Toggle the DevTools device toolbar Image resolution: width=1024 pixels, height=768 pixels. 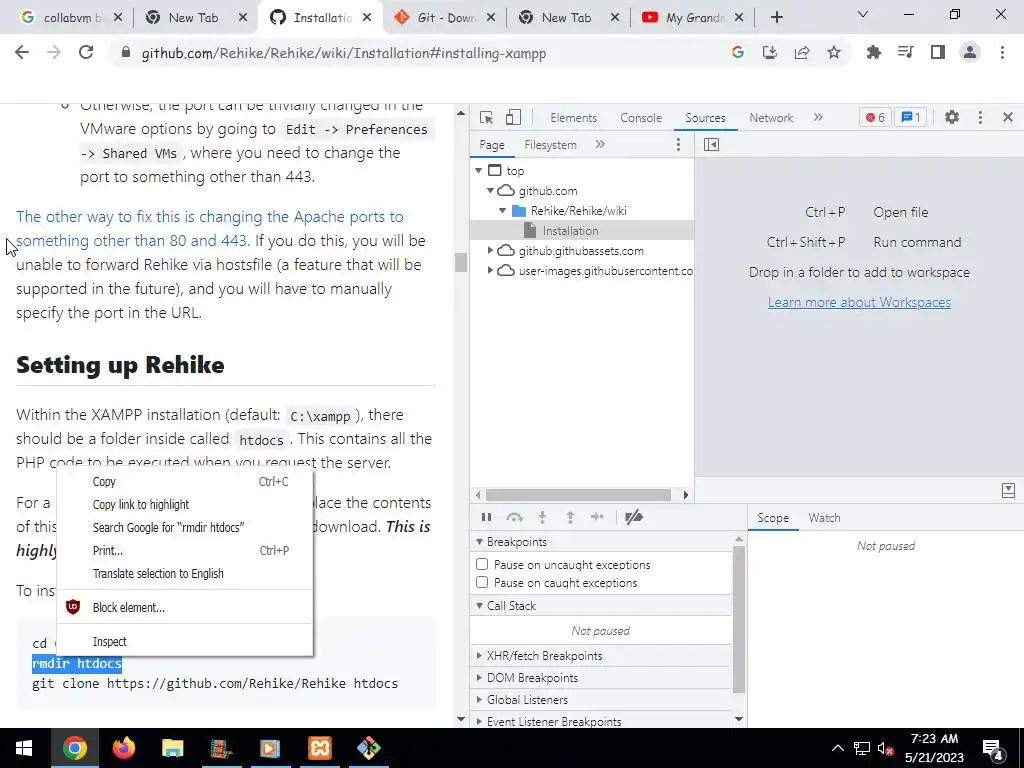(x=513, y=118)
